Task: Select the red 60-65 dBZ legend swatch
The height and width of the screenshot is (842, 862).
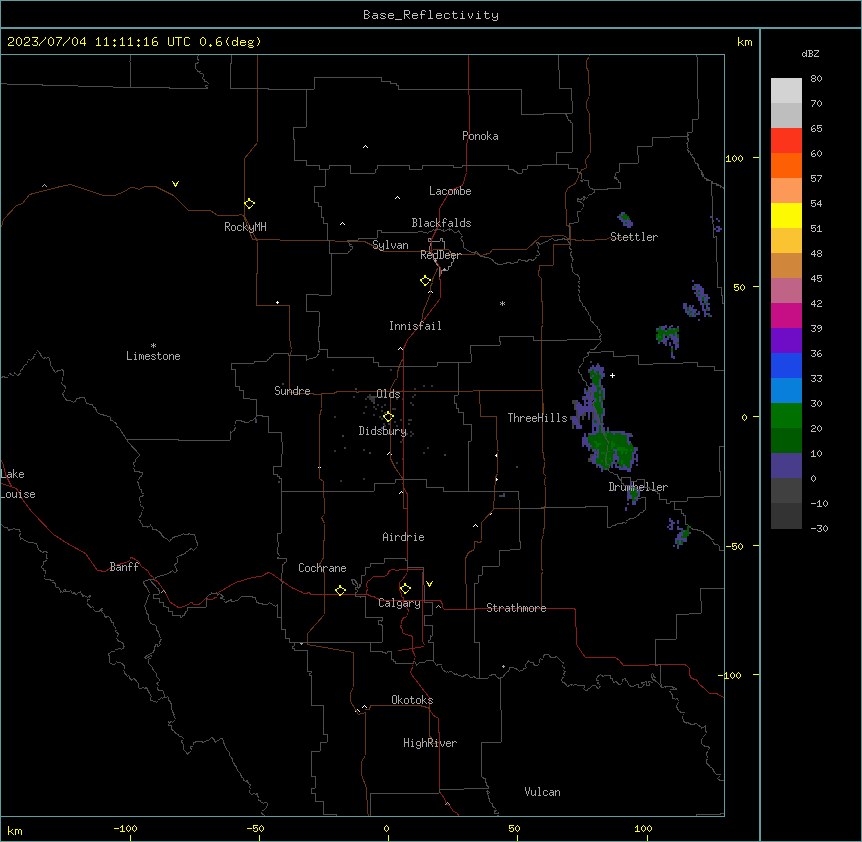Action: 786,141
